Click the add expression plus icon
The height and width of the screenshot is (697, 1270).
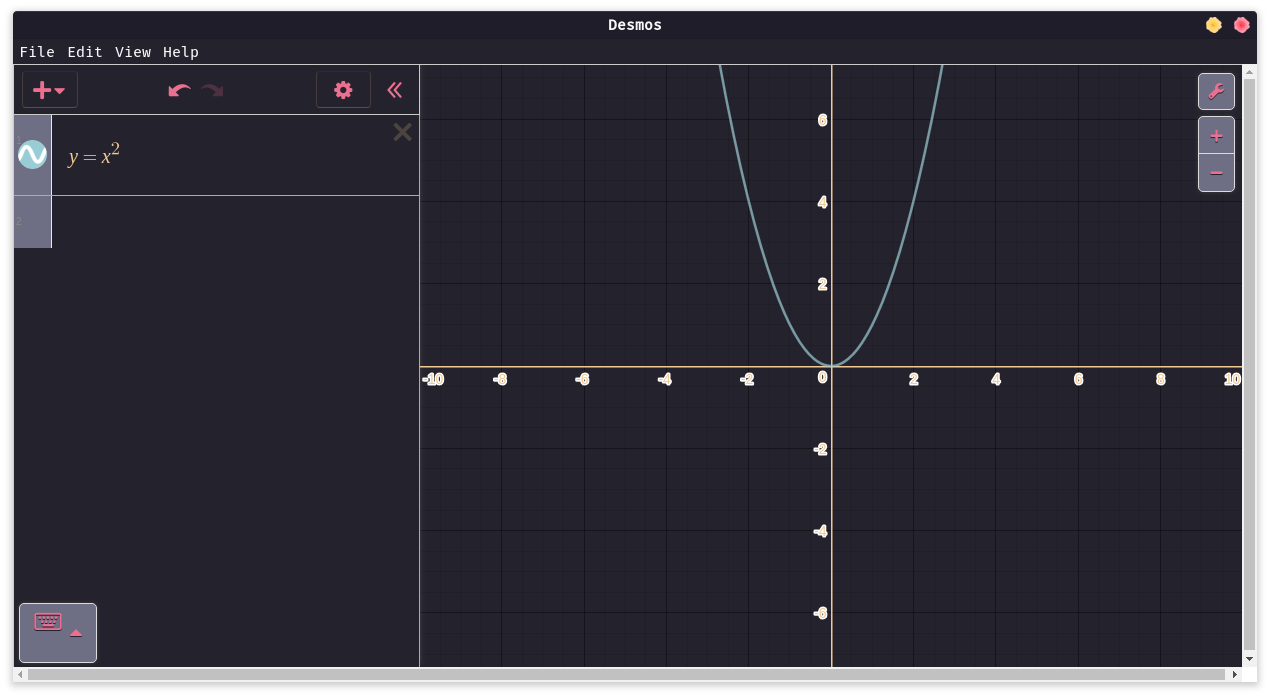(41, 89)
